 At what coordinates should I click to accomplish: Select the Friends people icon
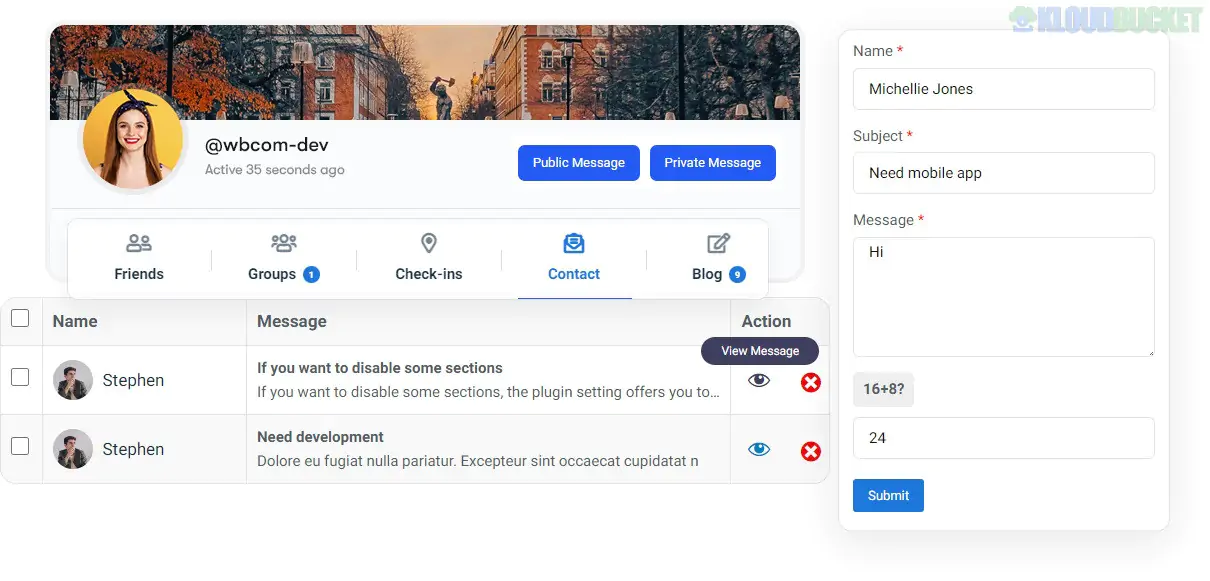pyautogui.click(x=139, y=242)
